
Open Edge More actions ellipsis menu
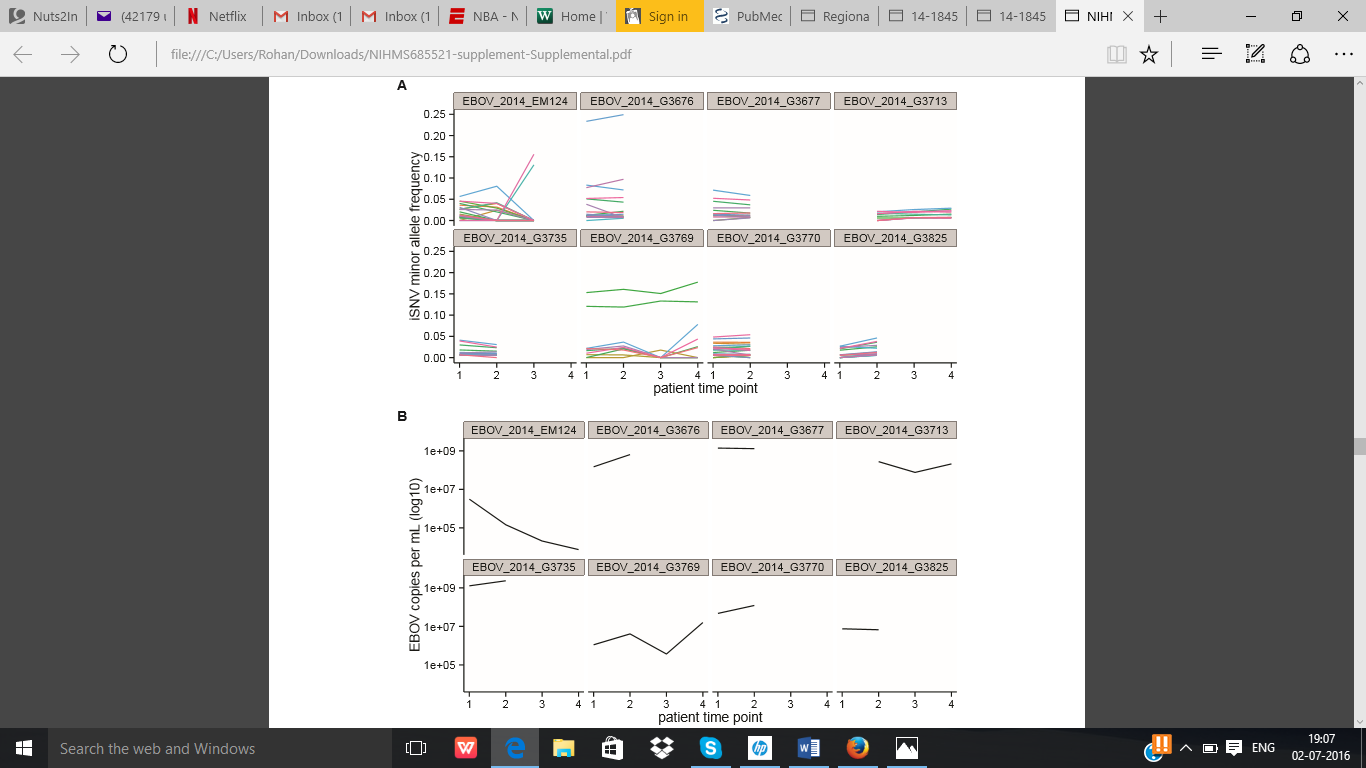click(1343, 55)
